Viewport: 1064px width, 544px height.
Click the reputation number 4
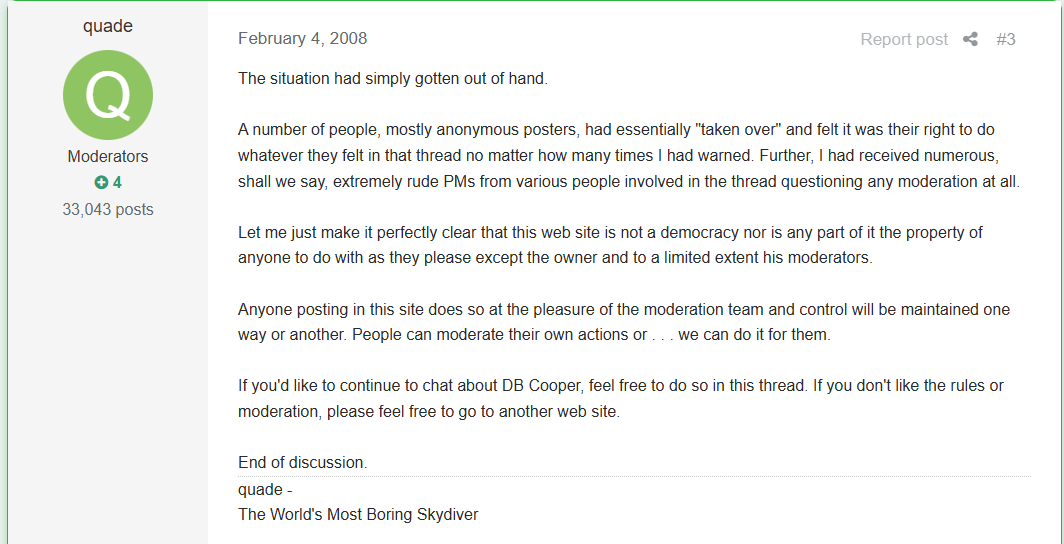pos(117,182)
